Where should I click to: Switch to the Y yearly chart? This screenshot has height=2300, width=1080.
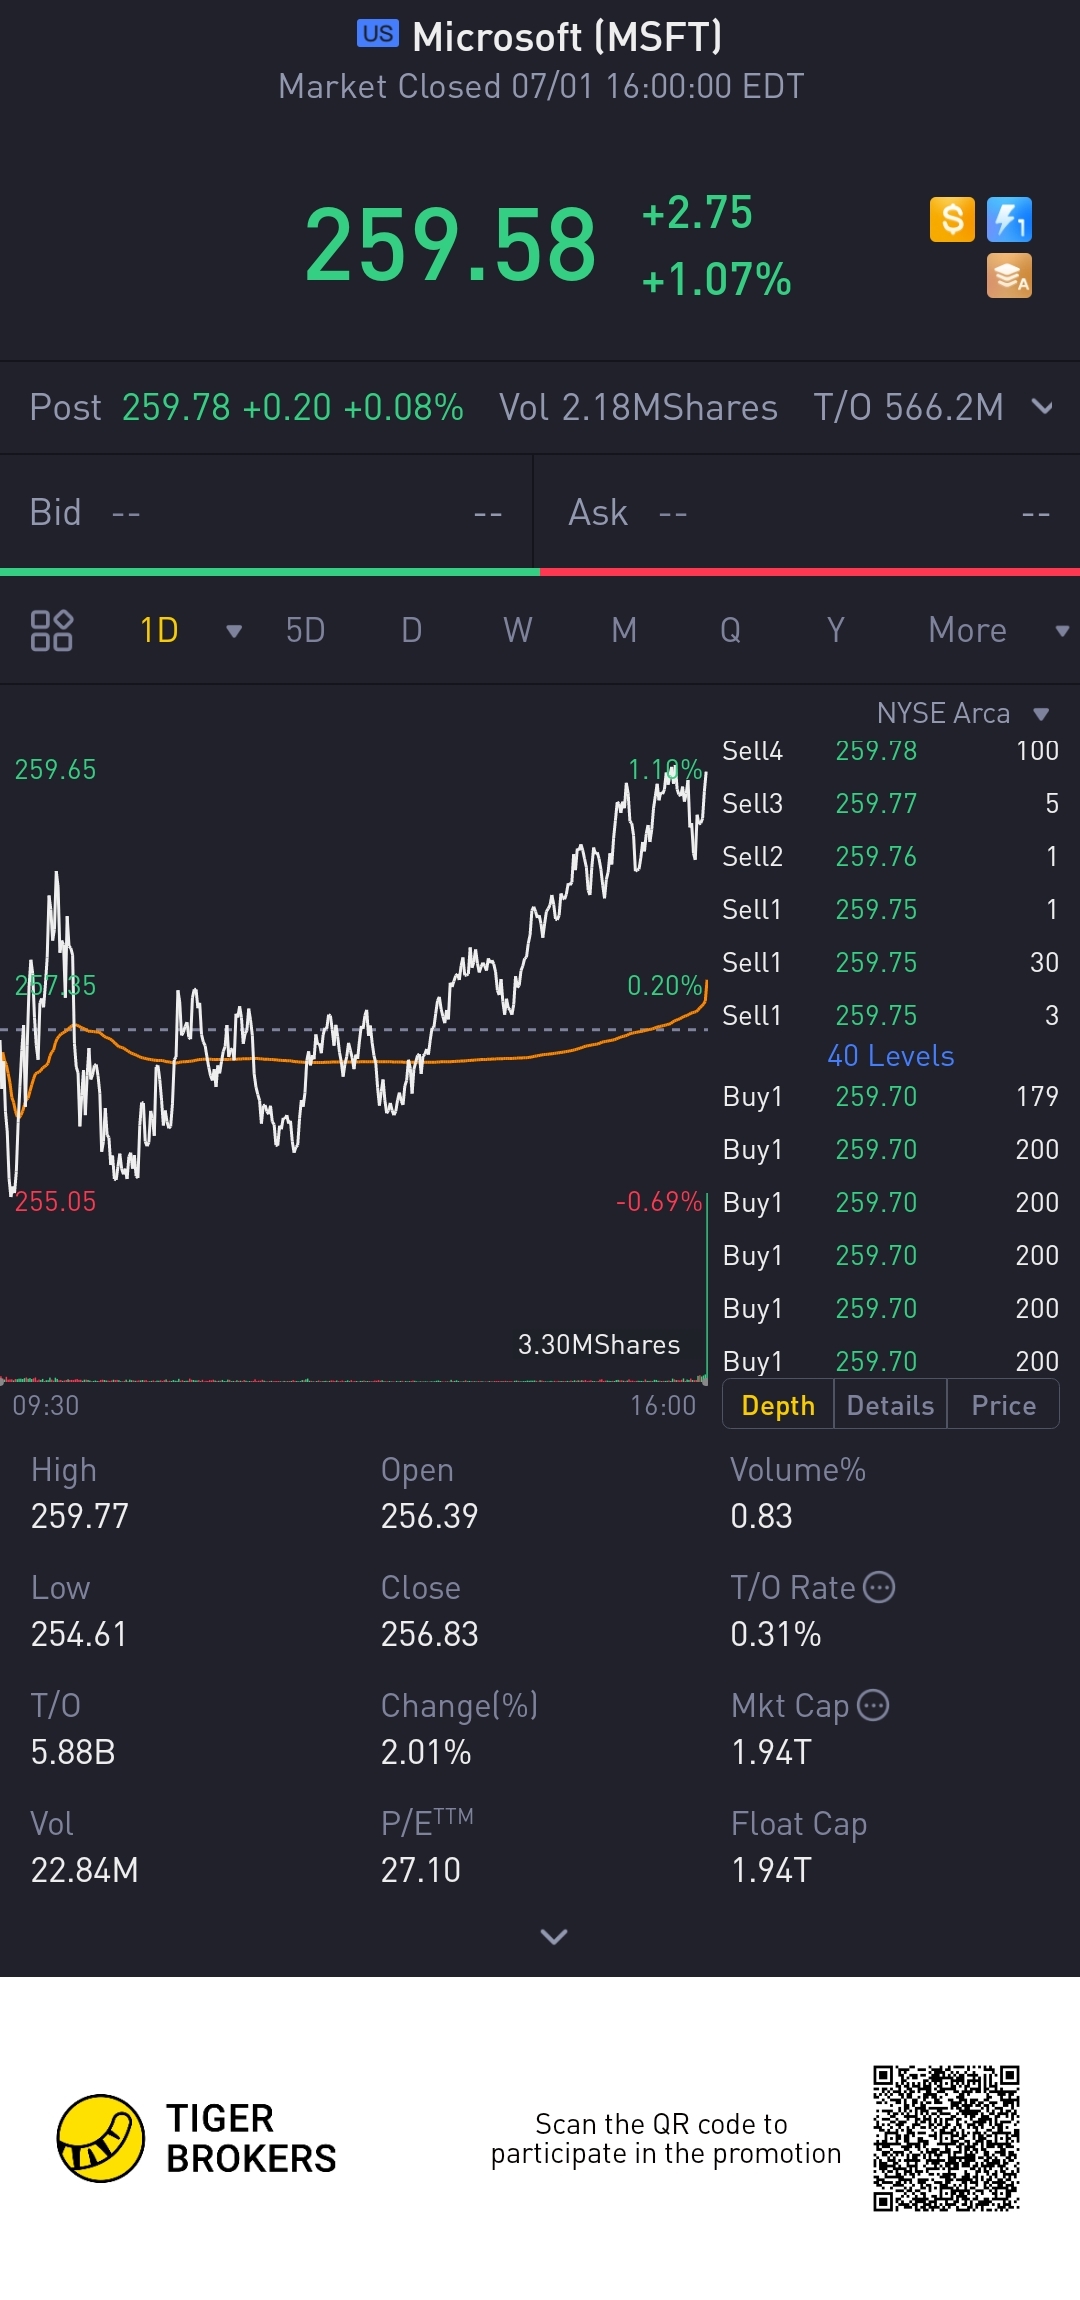click(x=836, y=630)
